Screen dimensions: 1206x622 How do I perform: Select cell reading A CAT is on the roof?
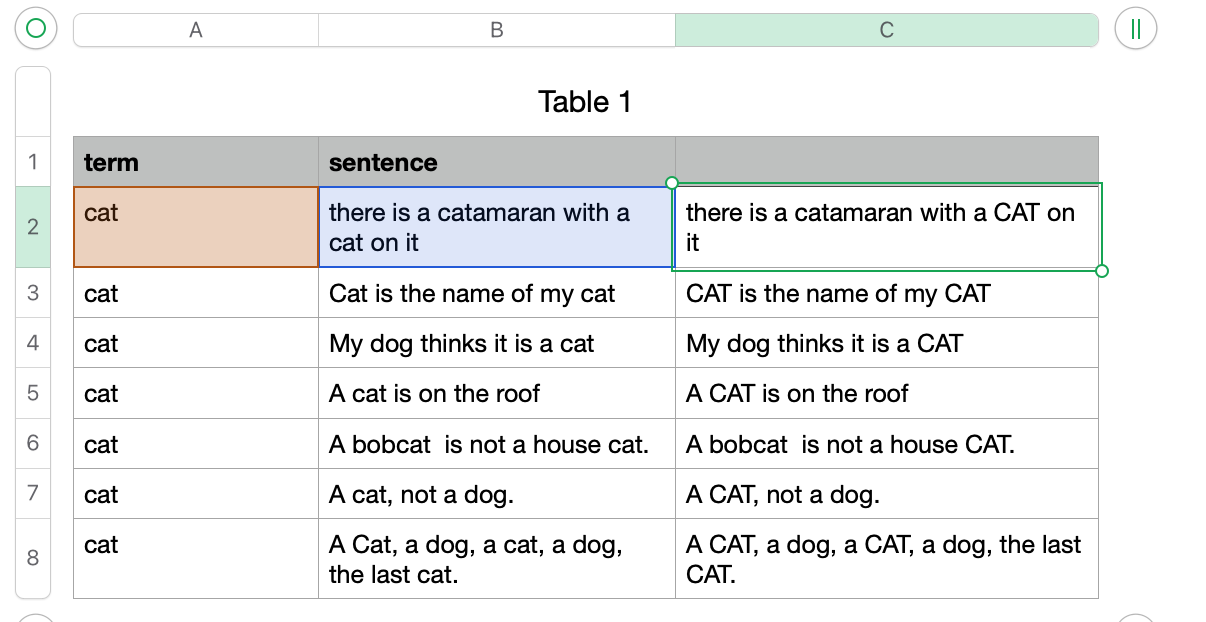[x=886, y=393]
